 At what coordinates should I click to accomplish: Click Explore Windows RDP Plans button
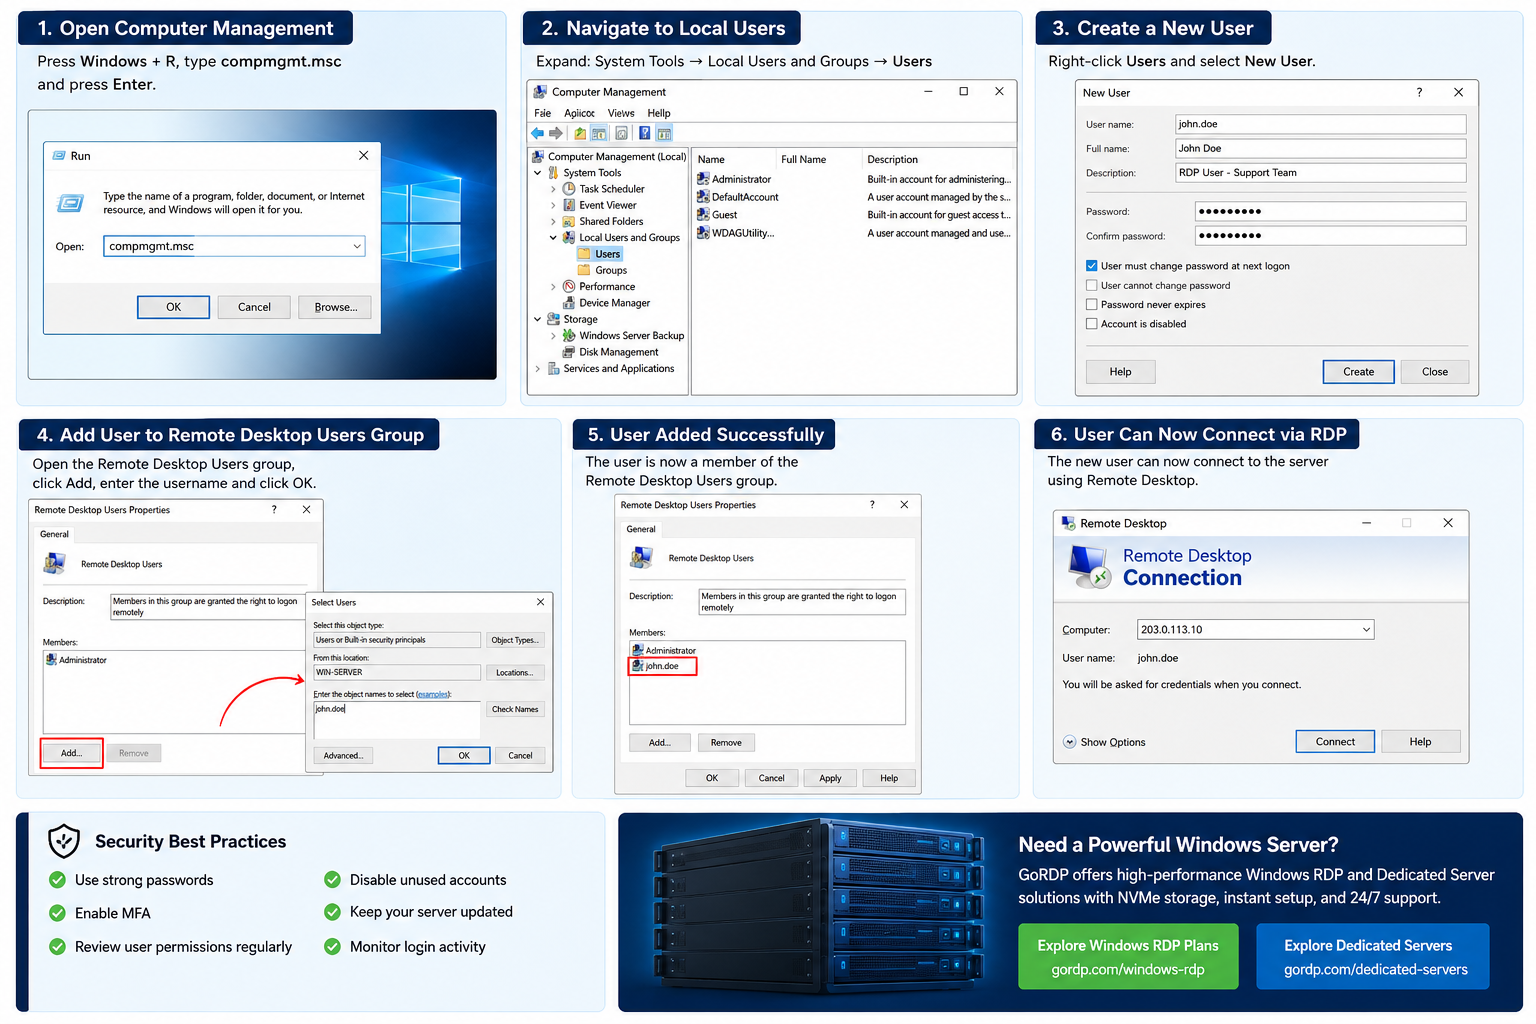click(x=1128, y=956)
